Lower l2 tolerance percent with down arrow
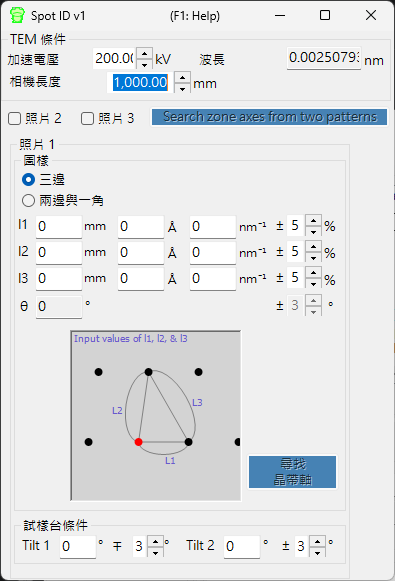Screen dimensions: 395x581 coord(313,258)
